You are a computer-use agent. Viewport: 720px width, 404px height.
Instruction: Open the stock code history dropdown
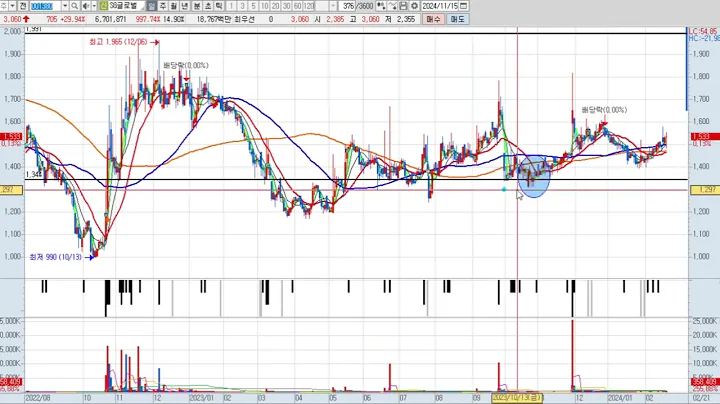tap(65, 6)
